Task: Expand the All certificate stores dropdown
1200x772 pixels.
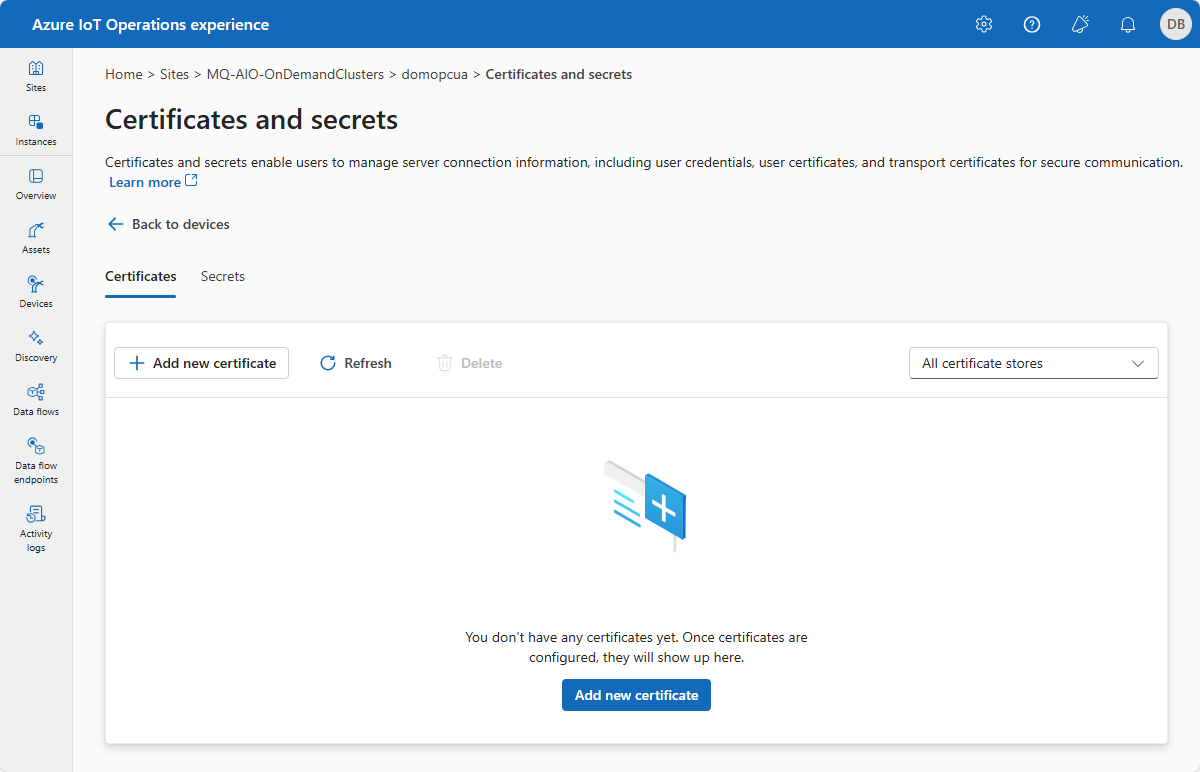Action: coord(1034,363)
